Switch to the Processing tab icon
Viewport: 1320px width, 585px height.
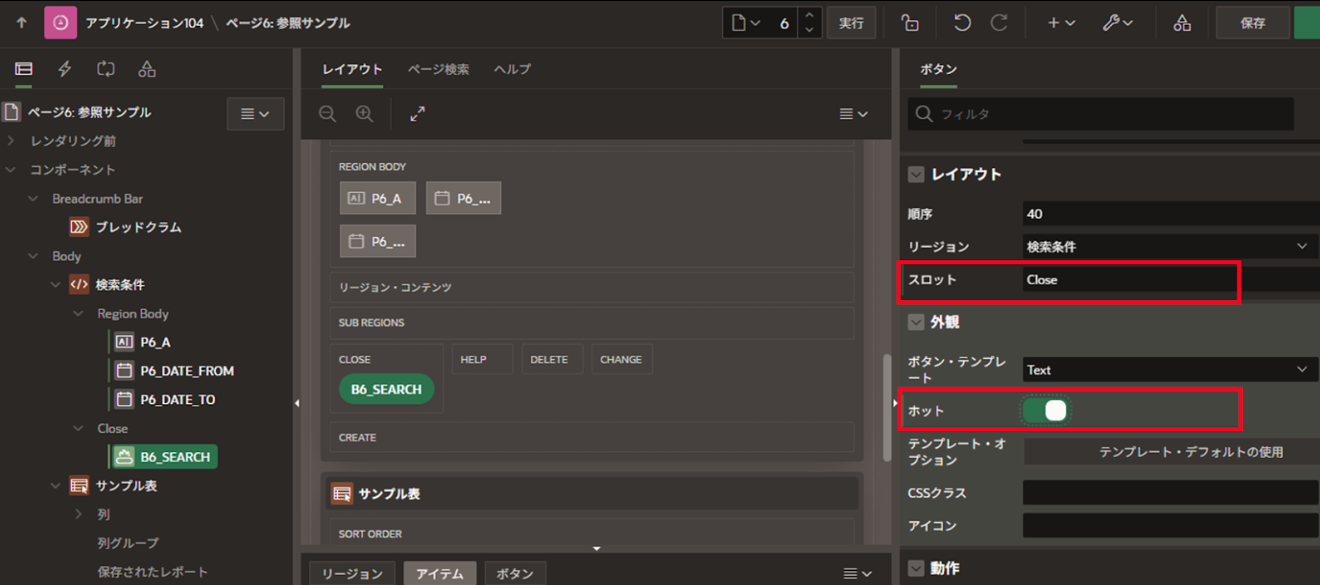click(x=106, y=69)
